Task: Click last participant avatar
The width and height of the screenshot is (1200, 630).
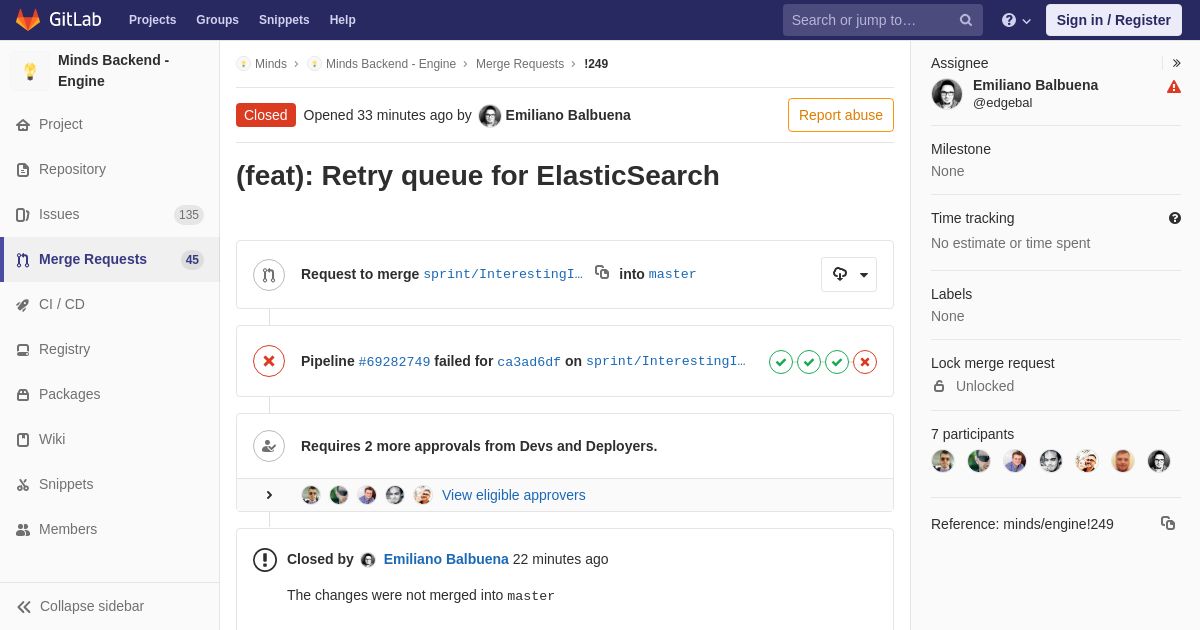Action: click(1159, 461)
